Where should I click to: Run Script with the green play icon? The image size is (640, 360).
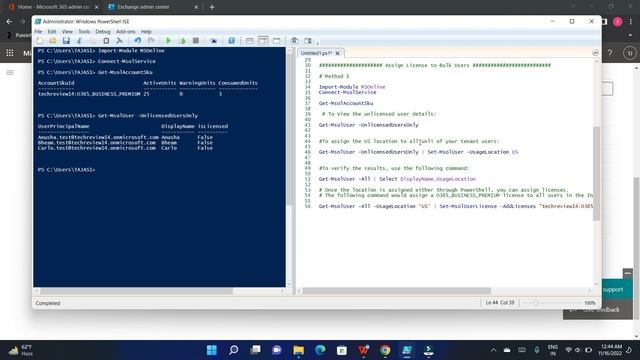pos(168,41)
